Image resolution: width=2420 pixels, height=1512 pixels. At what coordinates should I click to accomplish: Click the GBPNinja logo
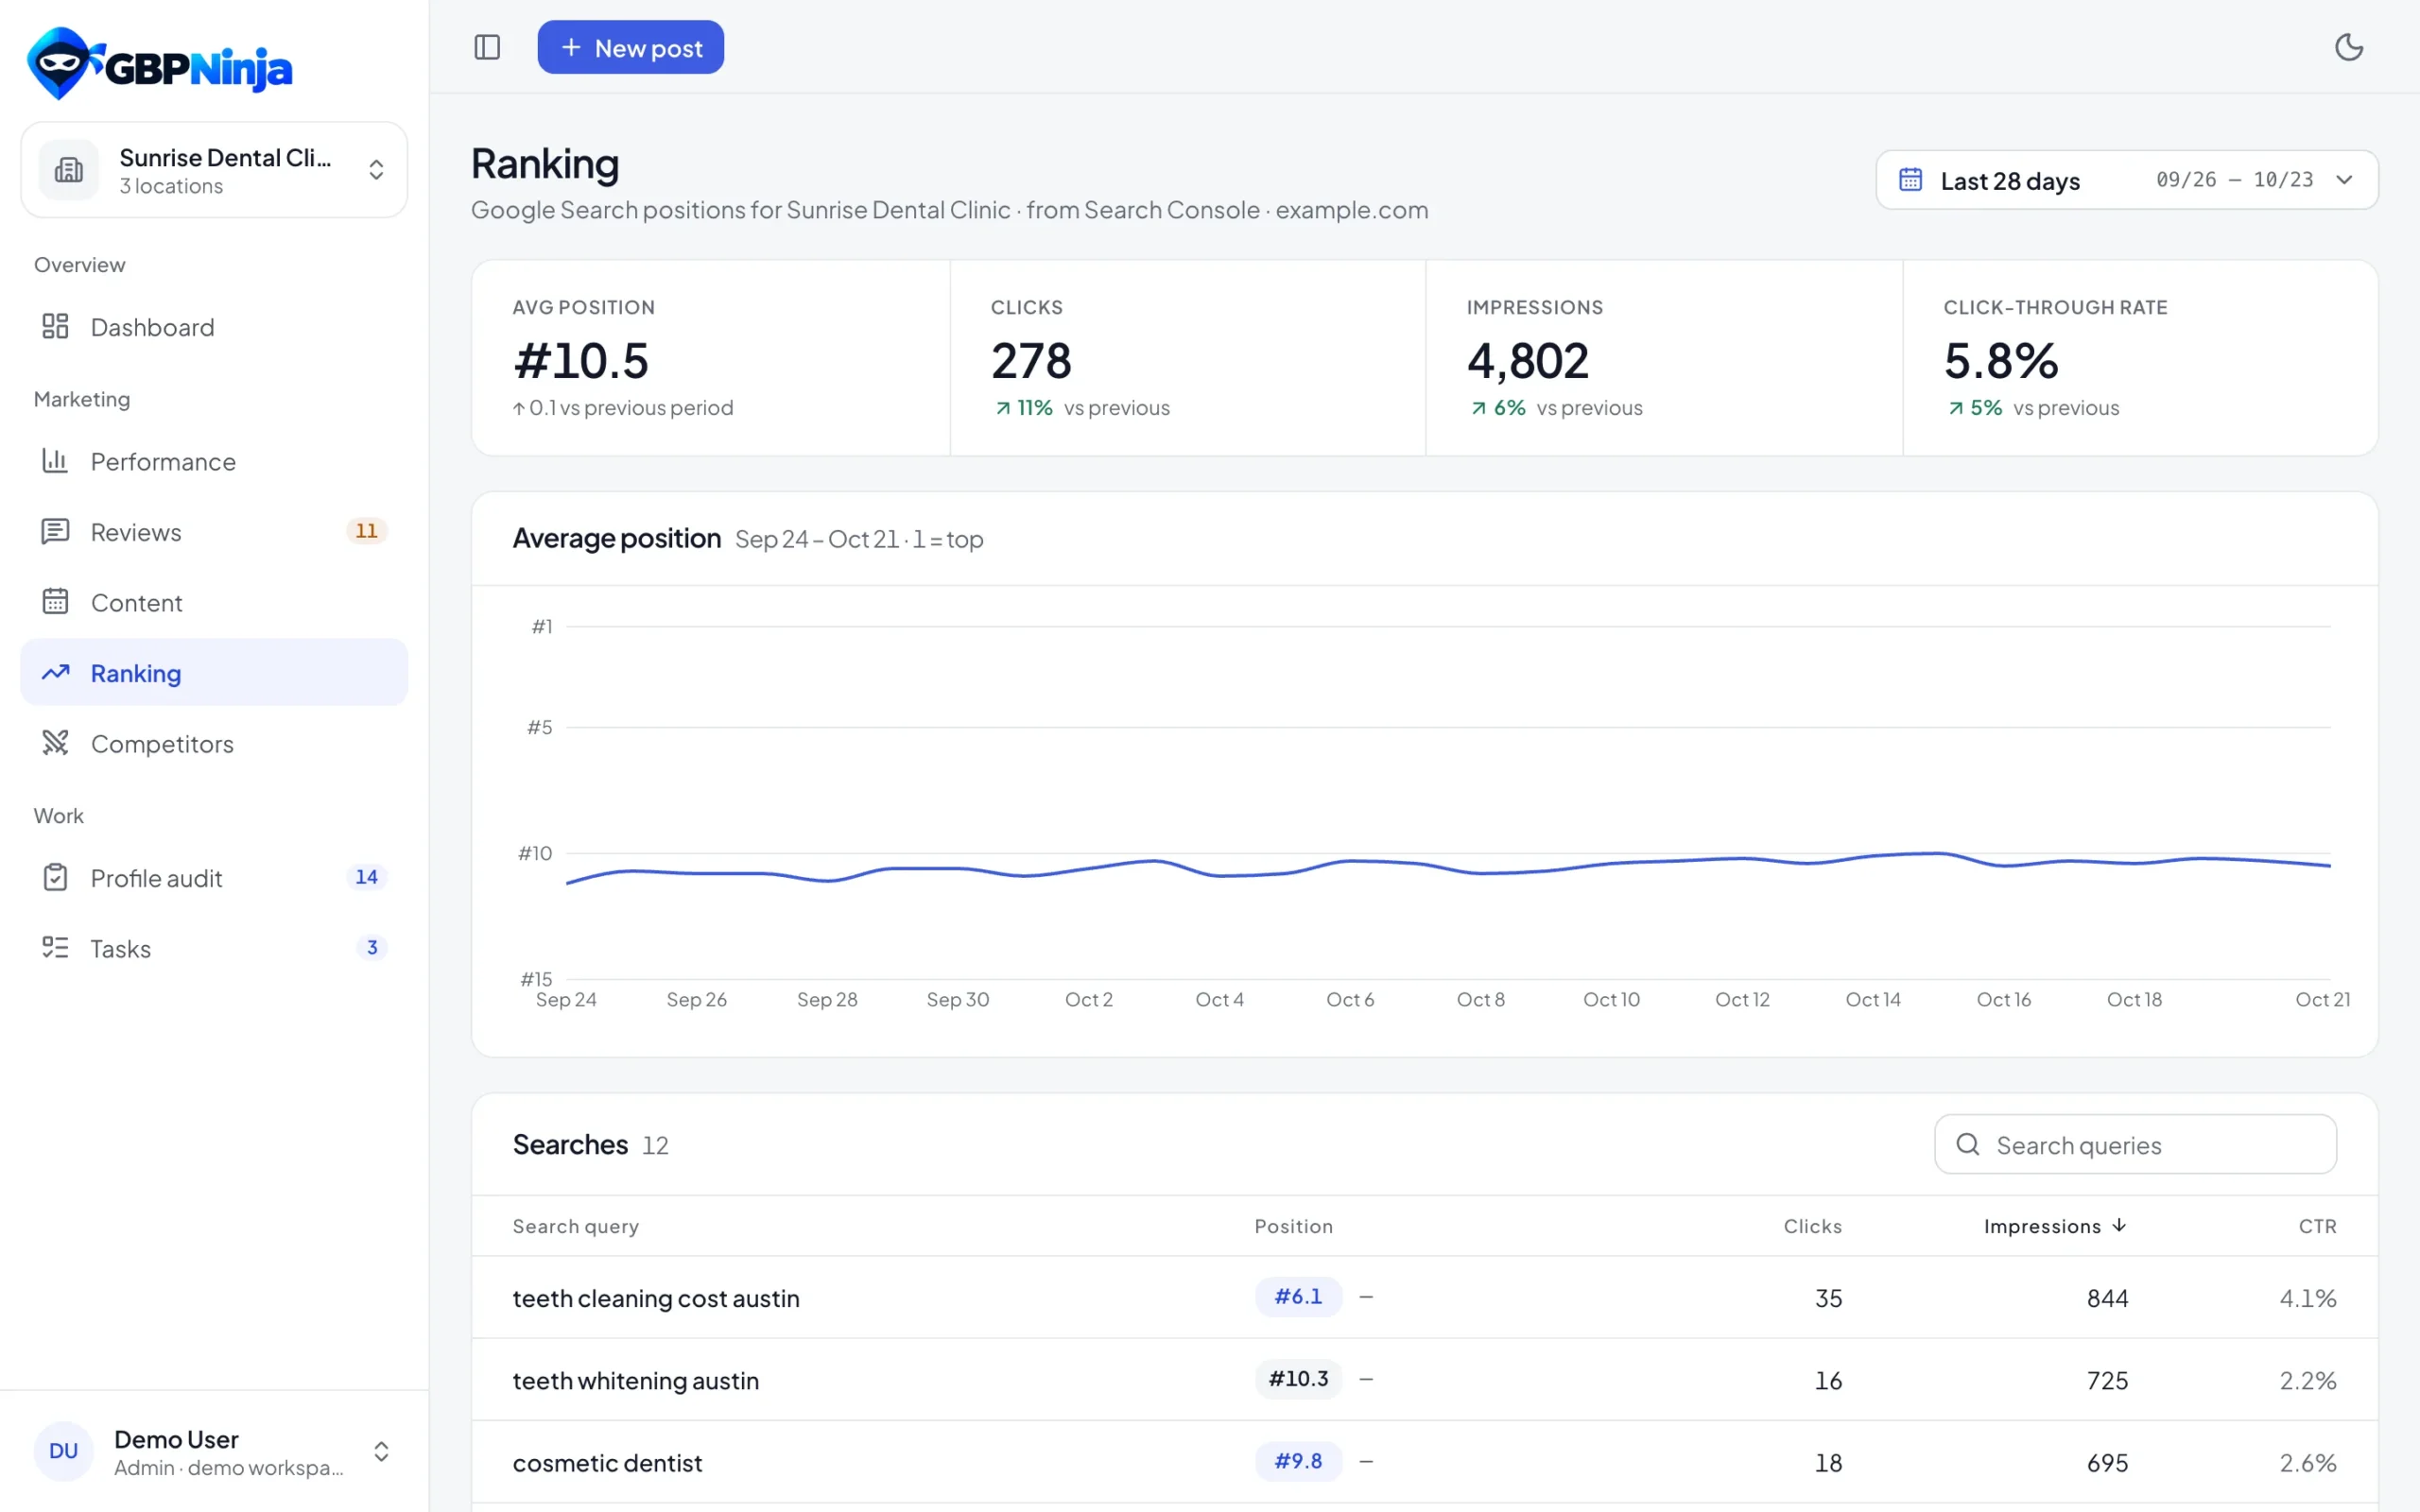coord(160,64)
